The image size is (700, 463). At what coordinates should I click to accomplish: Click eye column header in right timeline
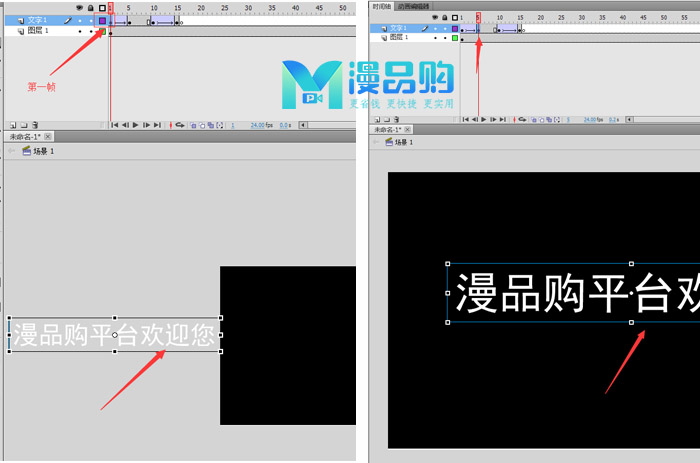(x=435, y=17)
